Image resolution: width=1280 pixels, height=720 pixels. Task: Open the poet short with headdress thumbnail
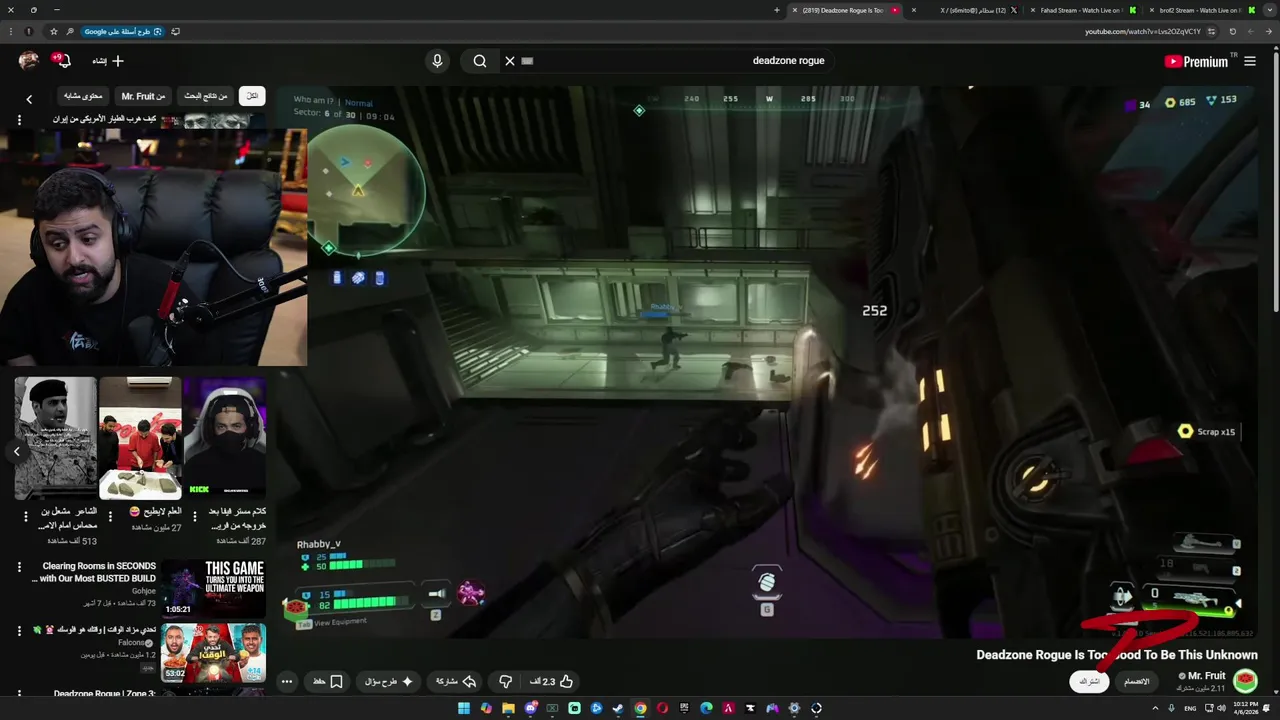point(56,438)
